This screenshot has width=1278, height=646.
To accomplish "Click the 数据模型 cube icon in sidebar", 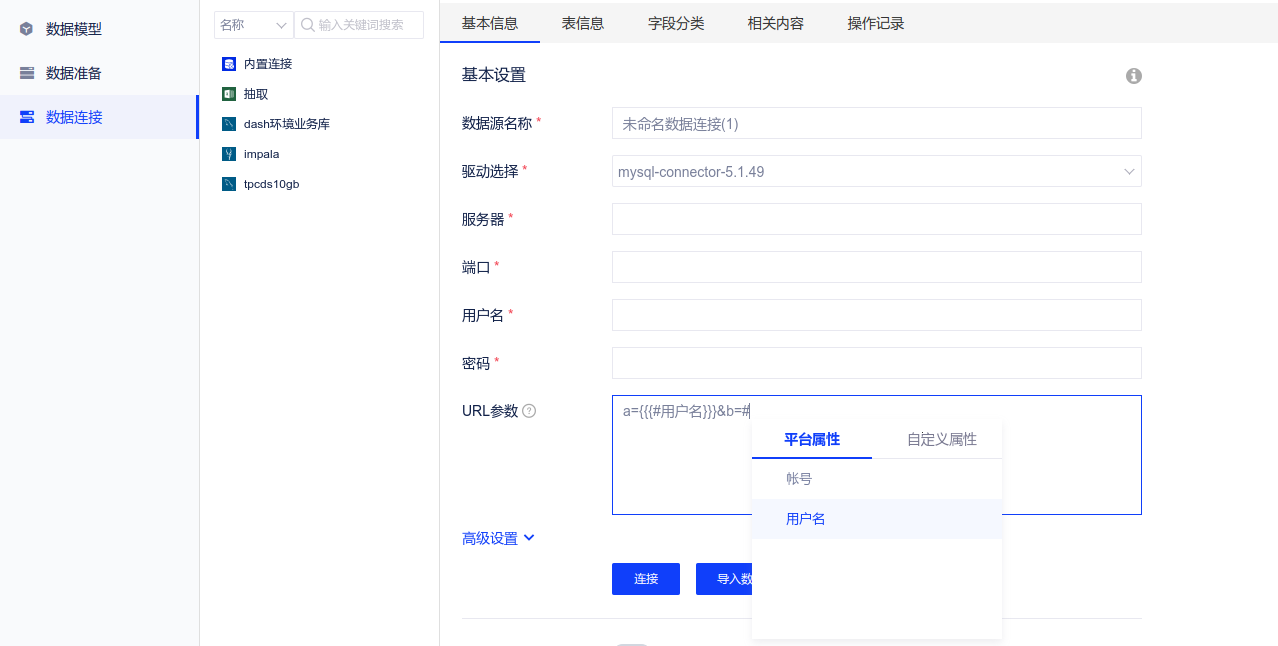I will point(27,29).
